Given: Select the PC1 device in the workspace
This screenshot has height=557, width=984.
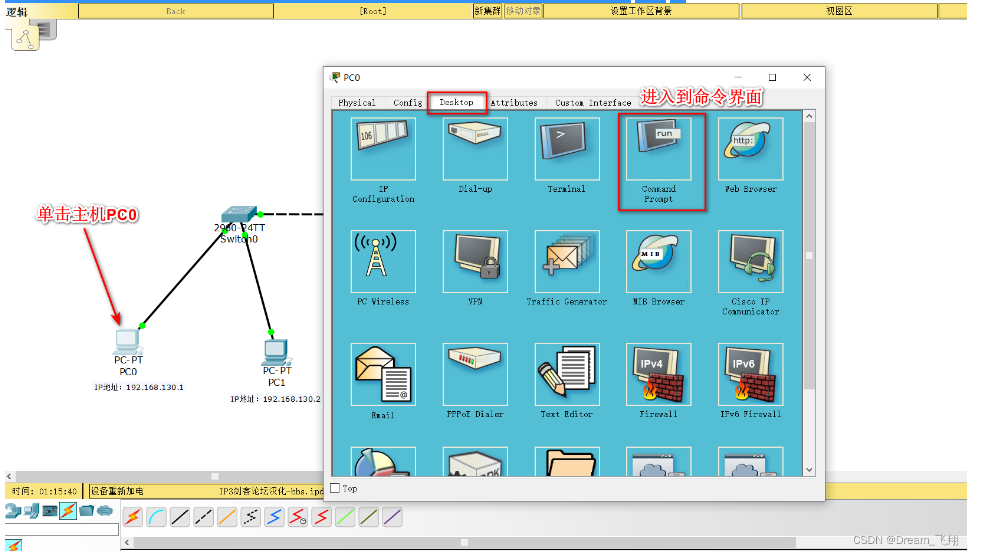Looking at the screenshot, I should click(x=276, y=353).
